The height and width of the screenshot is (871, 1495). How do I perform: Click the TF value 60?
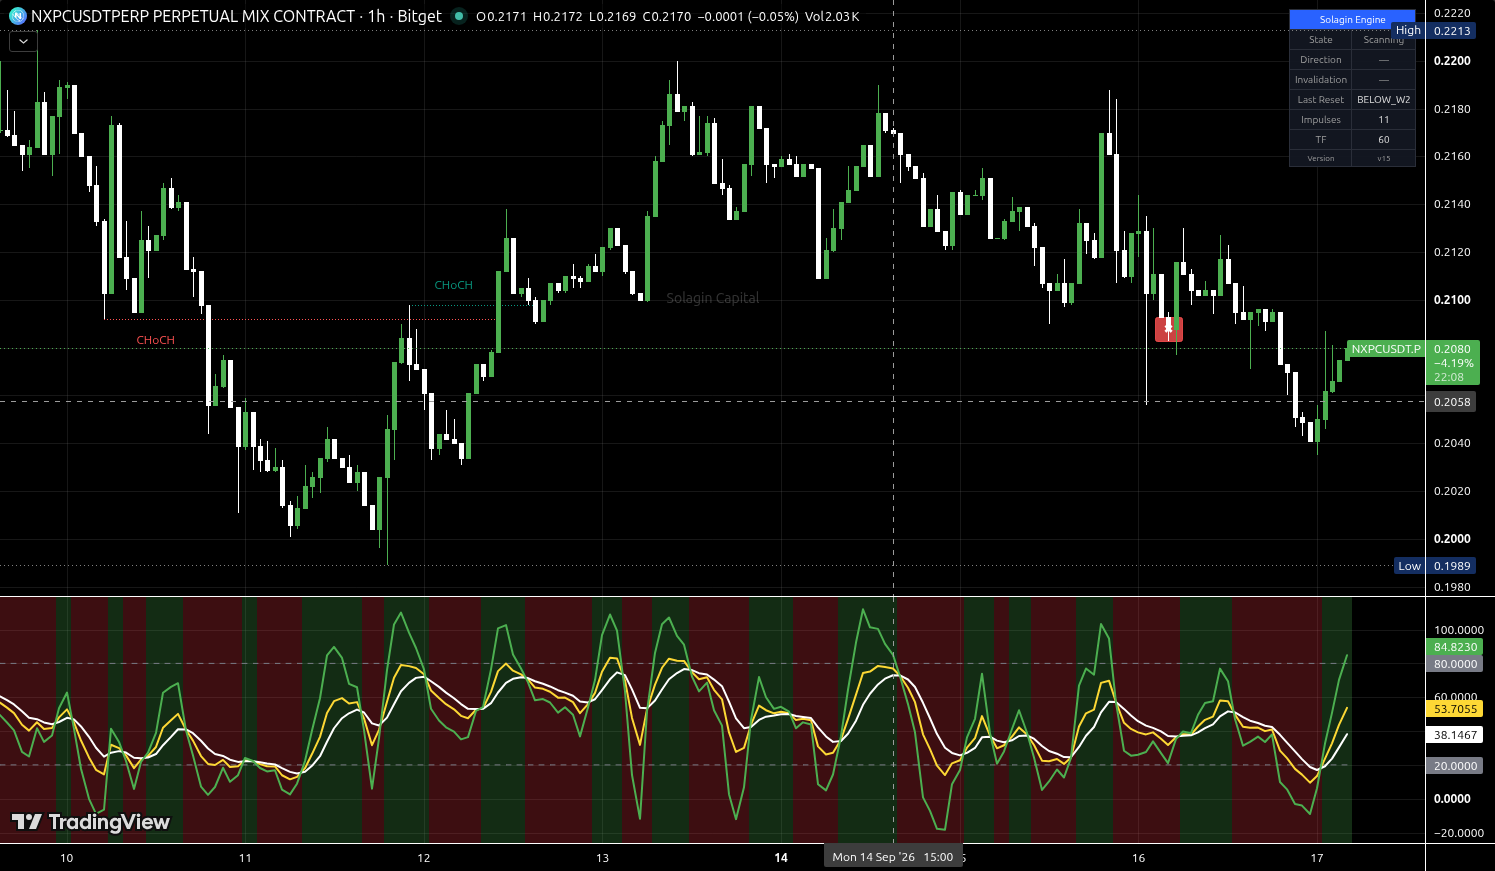pyautogui.click(x=1384, y=140)
